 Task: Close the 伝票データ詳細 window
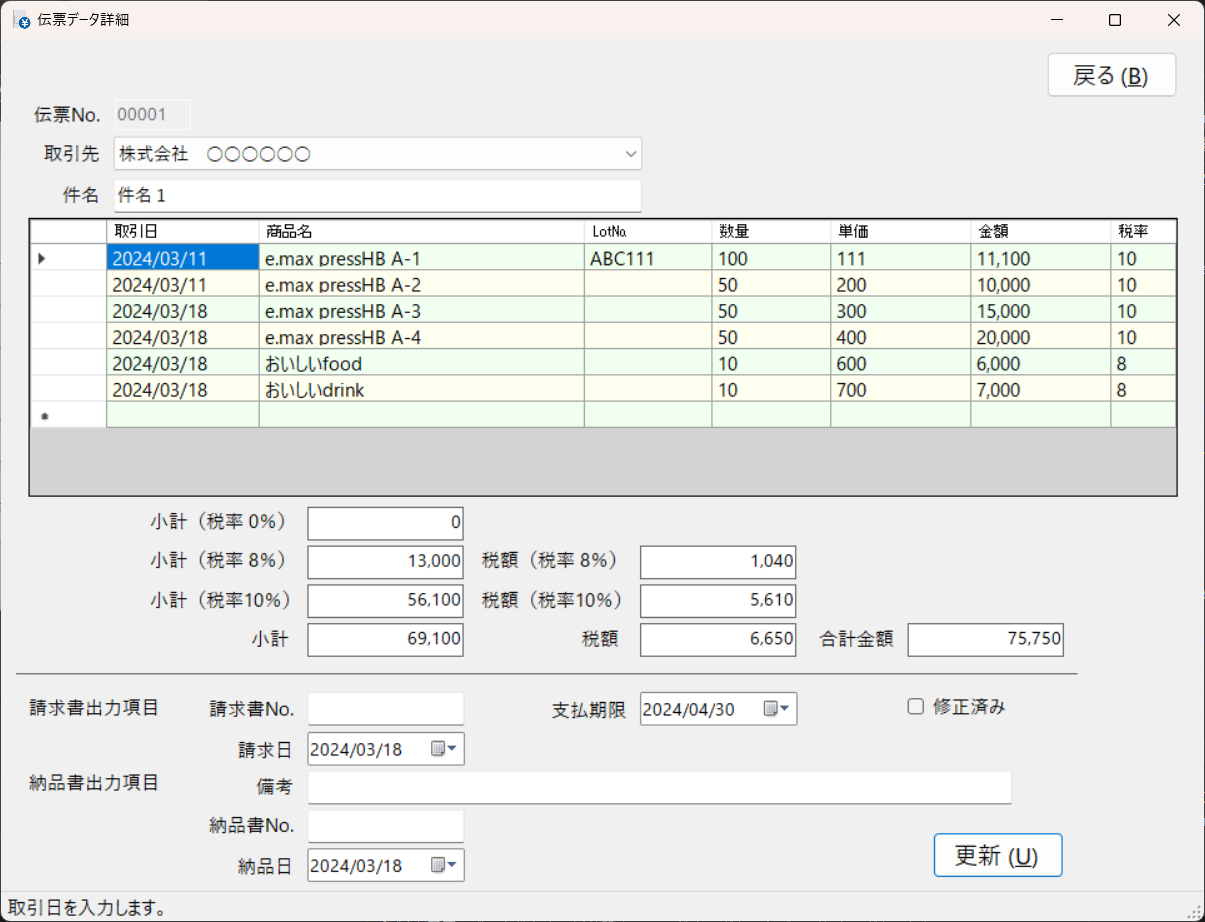point(1174,20)
